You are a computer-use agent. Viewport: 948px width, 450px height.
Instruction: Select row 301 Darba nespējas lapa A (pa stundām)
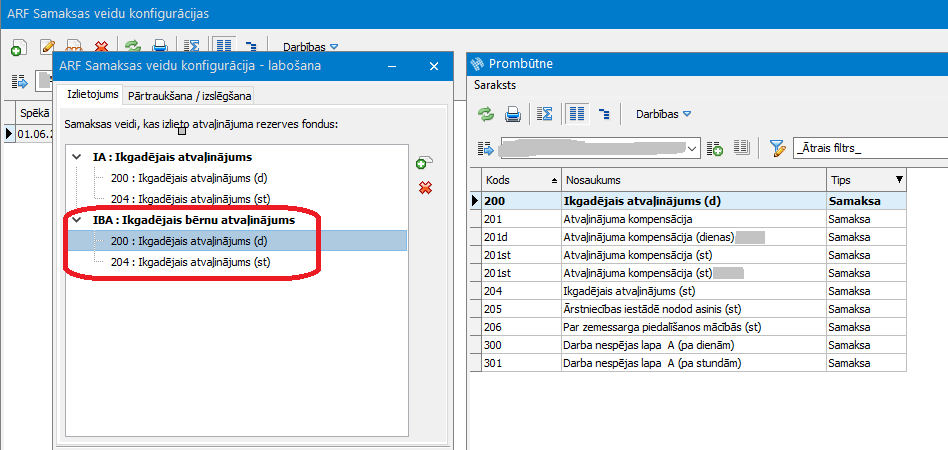click(689, 364)
